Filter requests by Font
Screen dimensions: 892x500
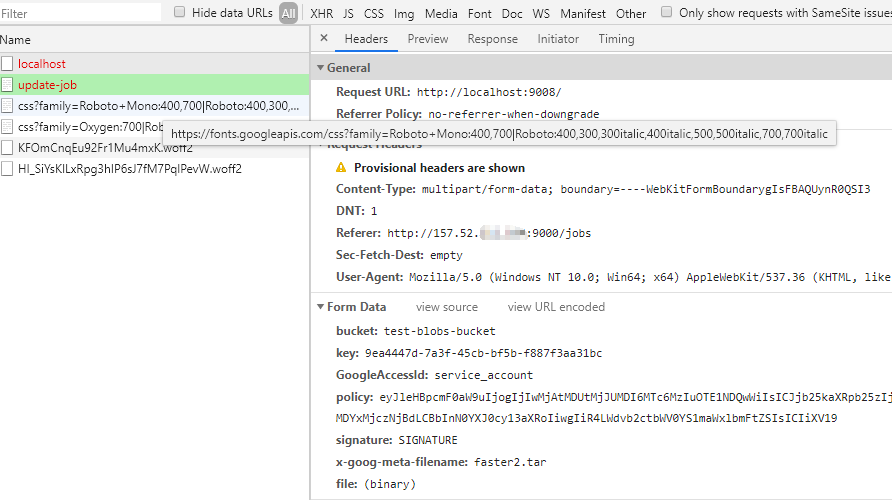480,14
